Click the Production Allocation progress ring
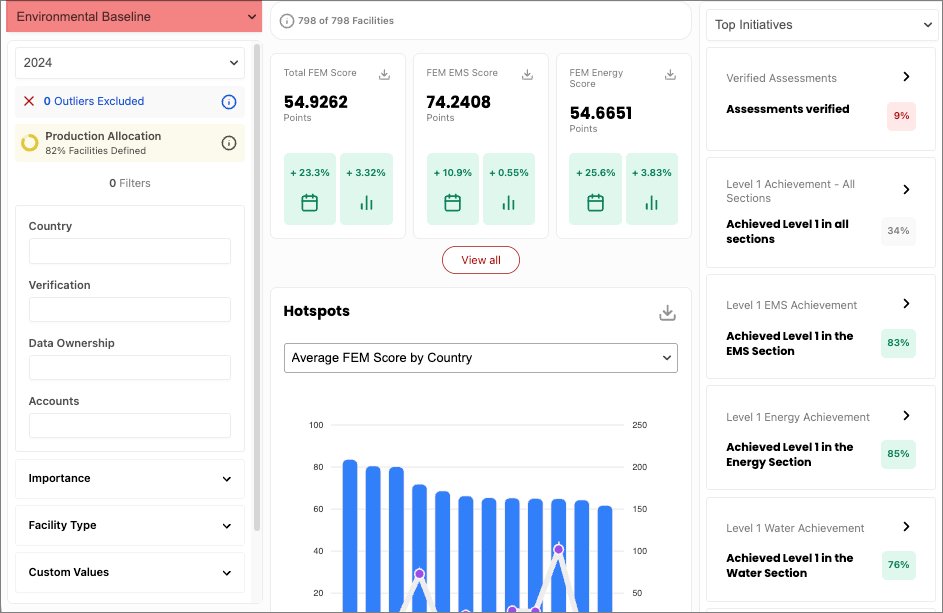The image size is (943, 613). click(x=29, y=143)
